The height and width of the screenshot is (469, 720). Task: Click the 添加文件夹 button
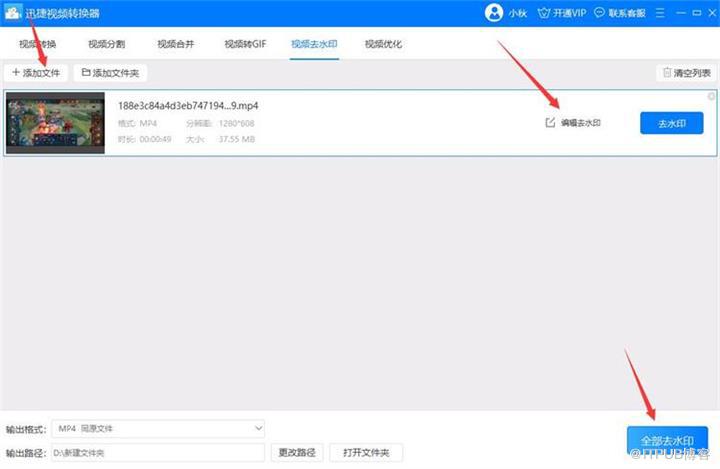click(x=110, y=73)
